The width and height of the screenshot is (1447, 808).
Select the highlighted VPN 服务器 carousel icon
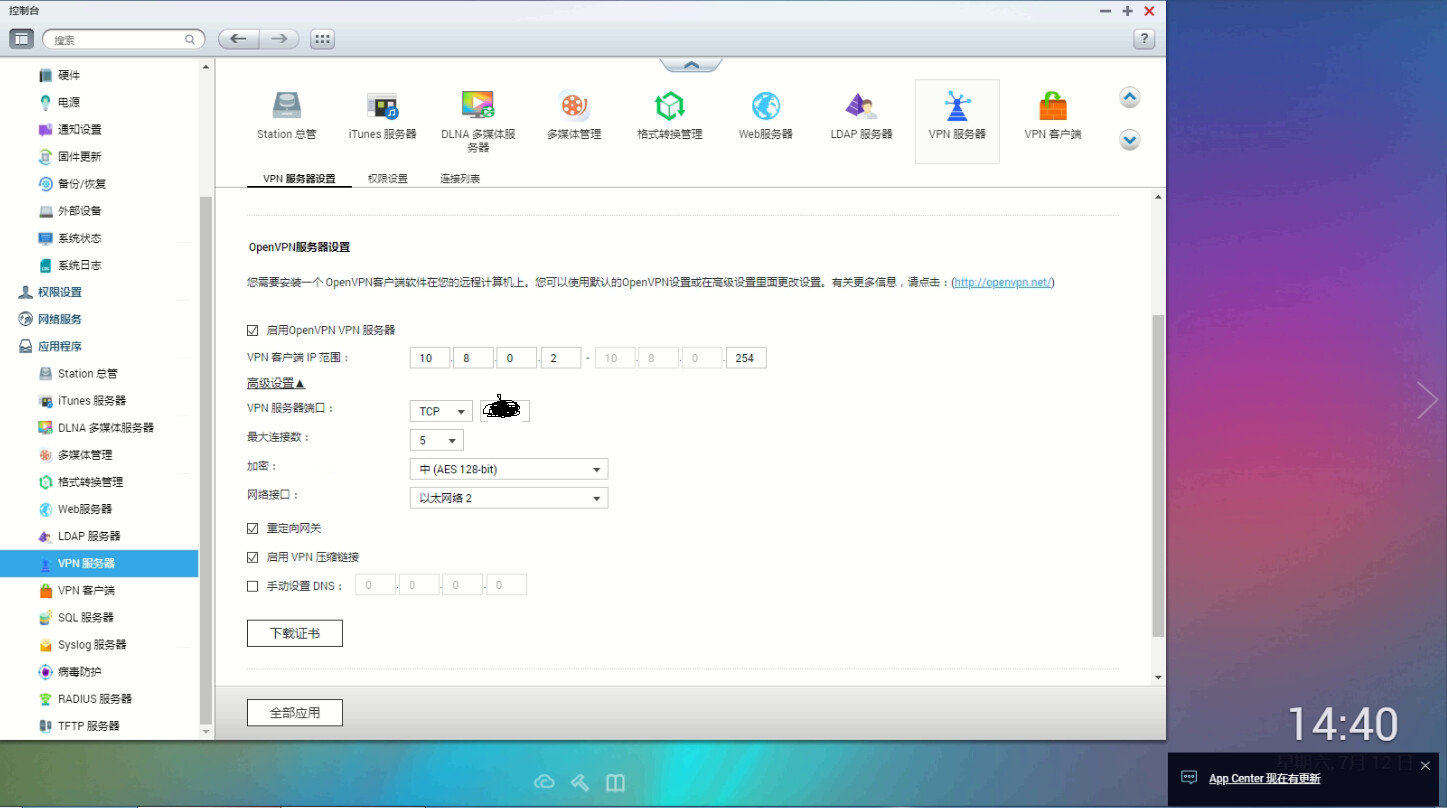coord(957,121)
